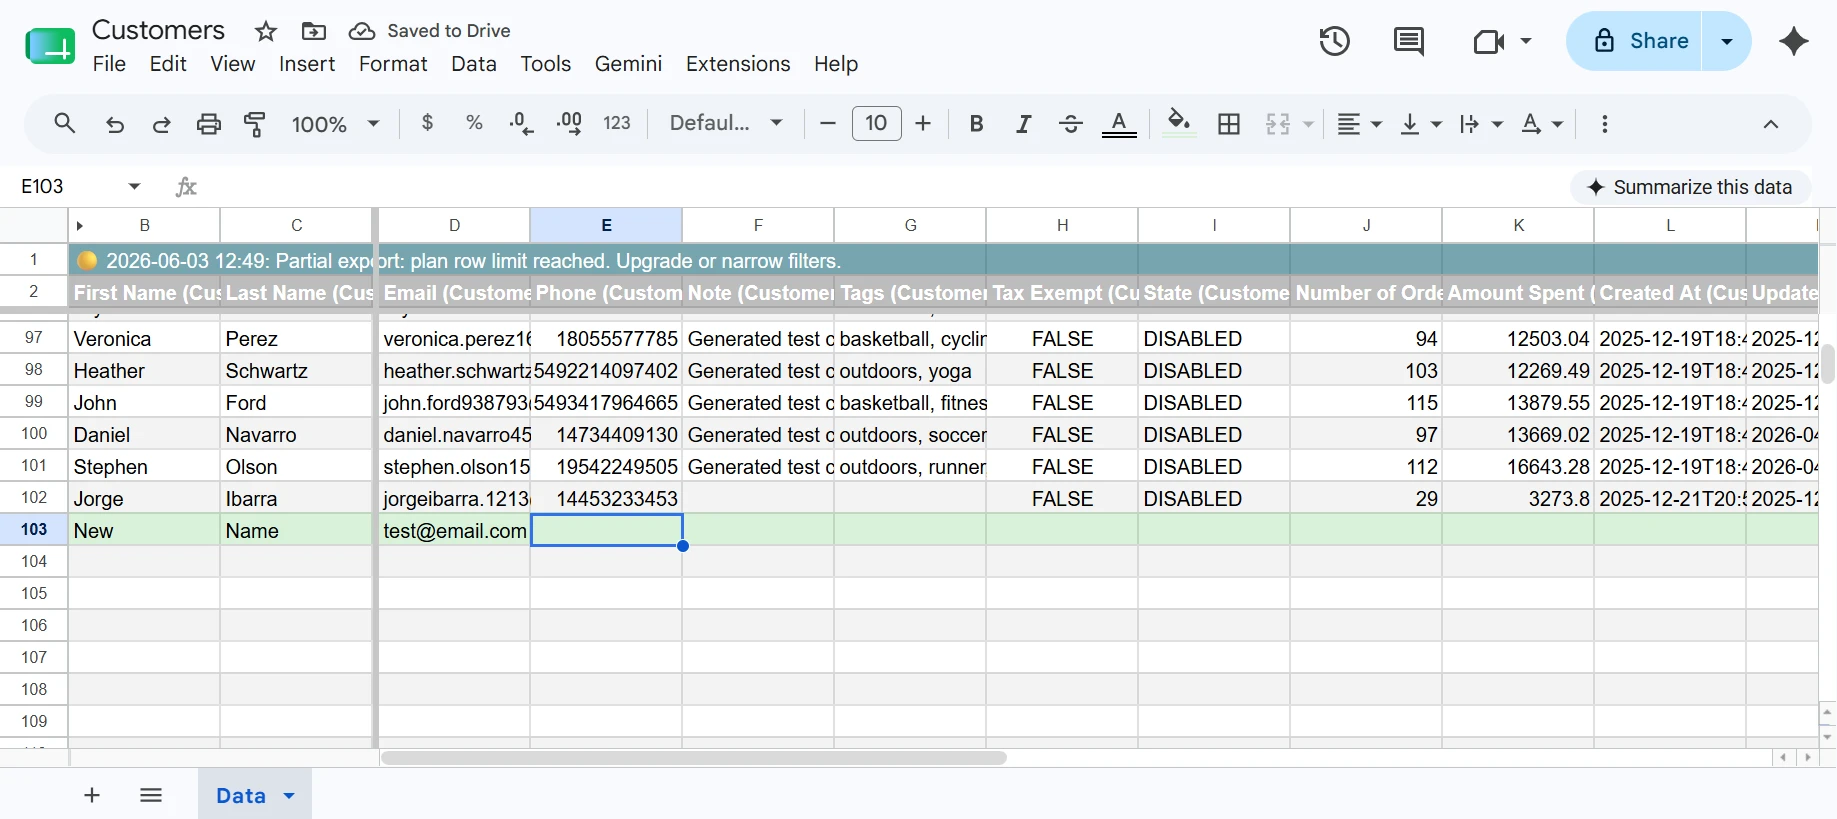Open the version history clock icon
The image size is (1837, 819).
pos(1334,41)
